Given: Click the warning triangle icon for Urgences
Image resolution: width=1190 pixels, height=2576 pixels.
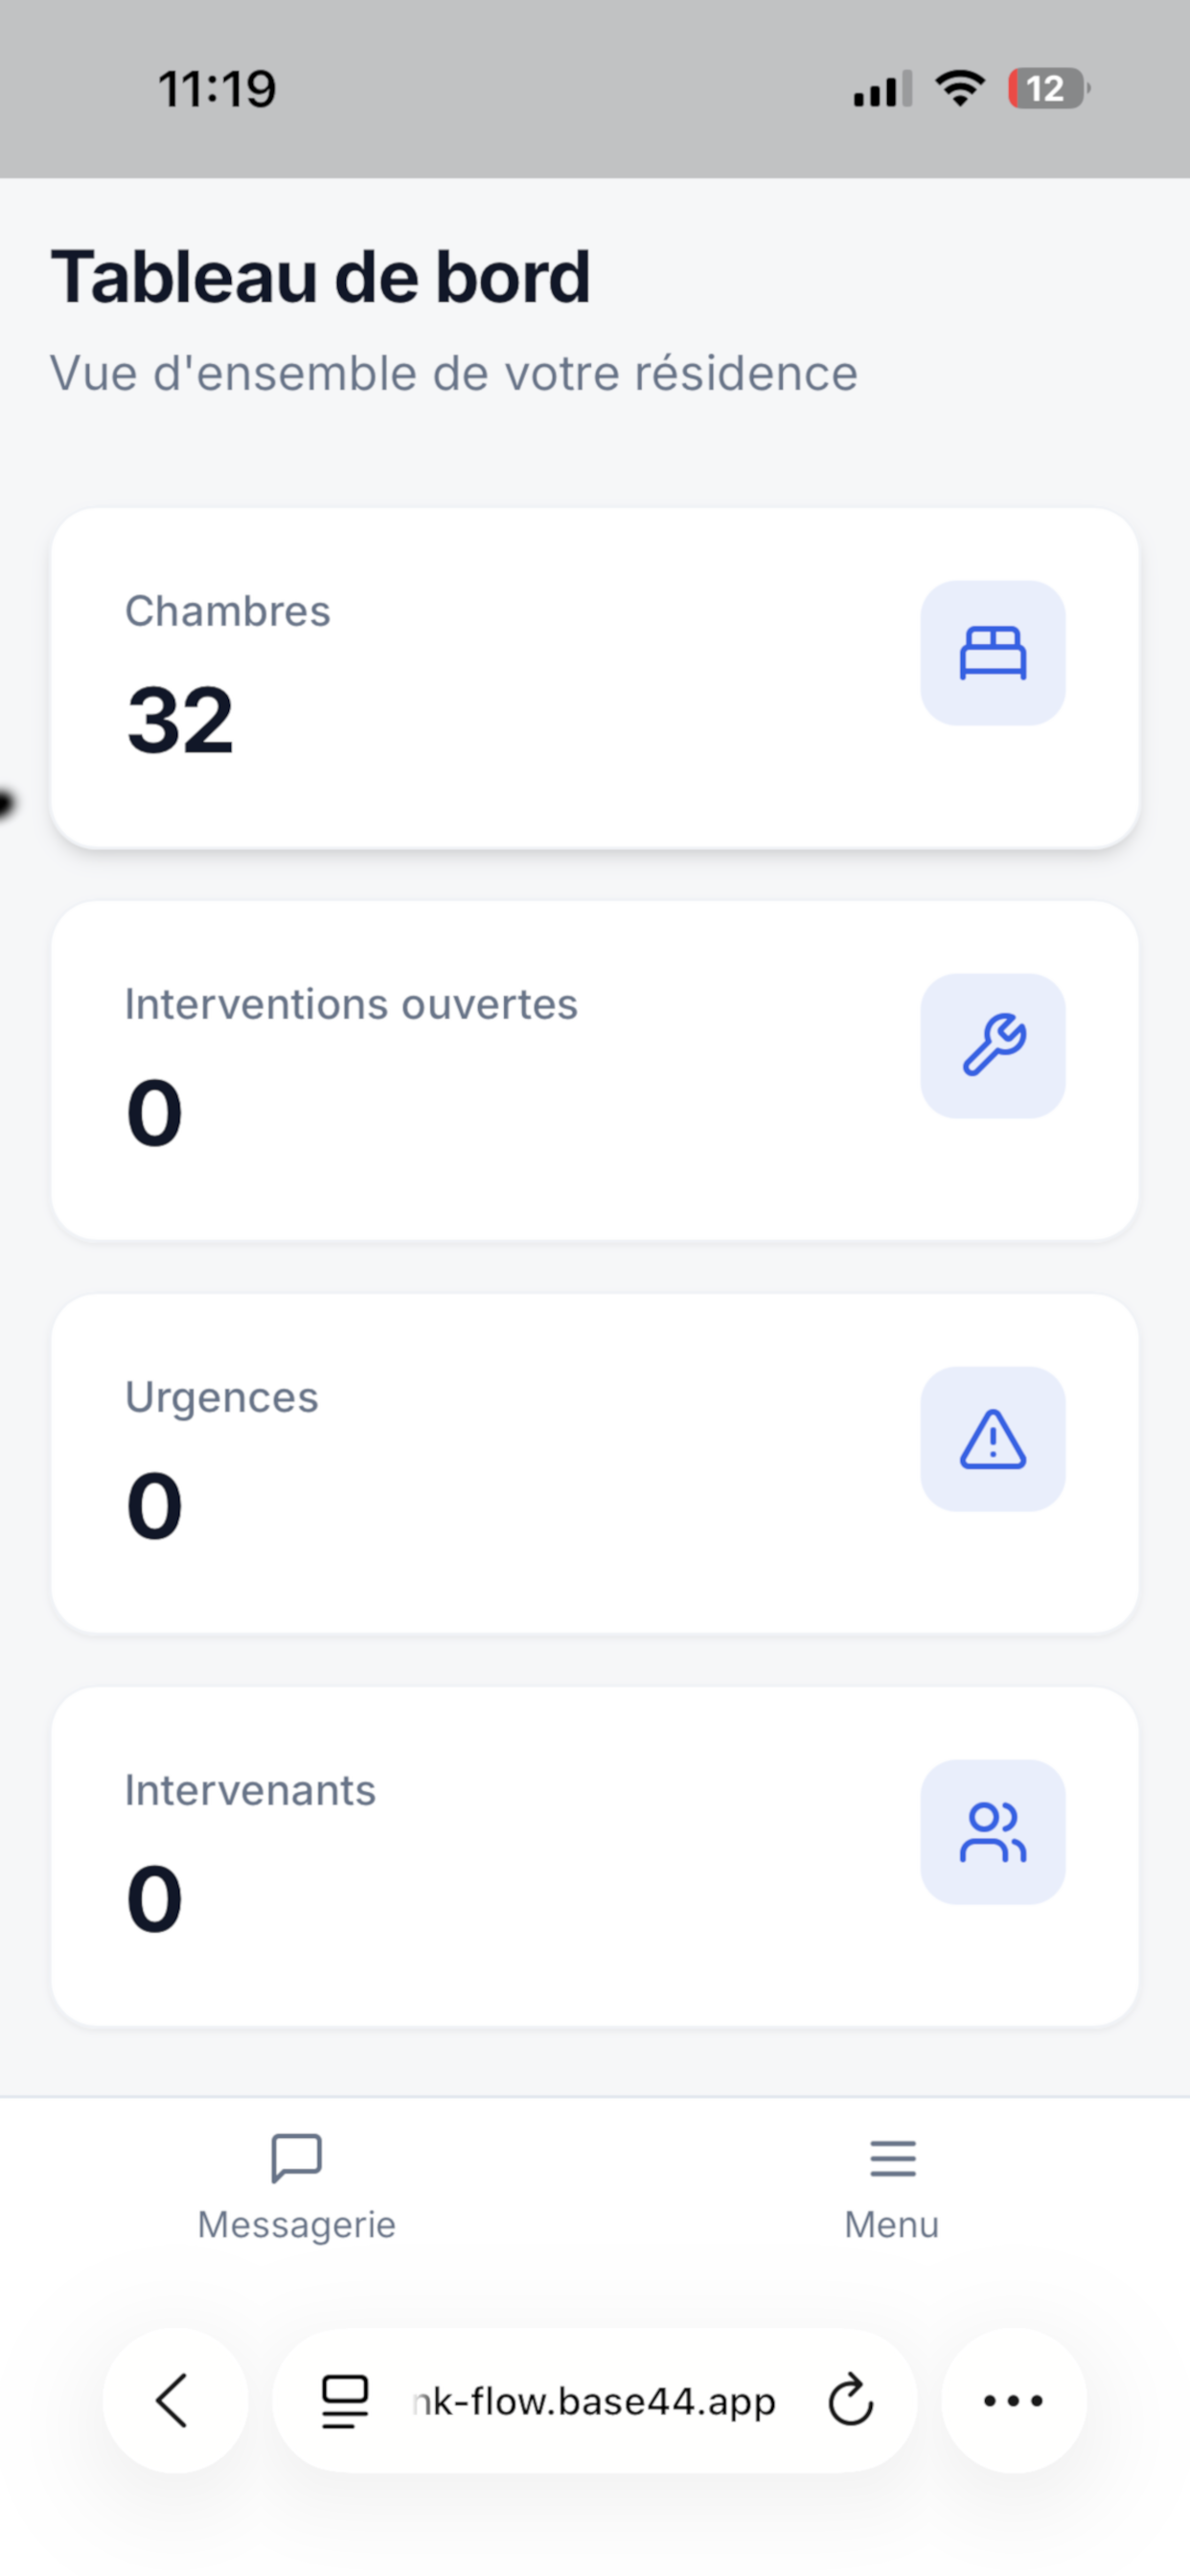Looking at the screenshot, I should pos(992,1439).
